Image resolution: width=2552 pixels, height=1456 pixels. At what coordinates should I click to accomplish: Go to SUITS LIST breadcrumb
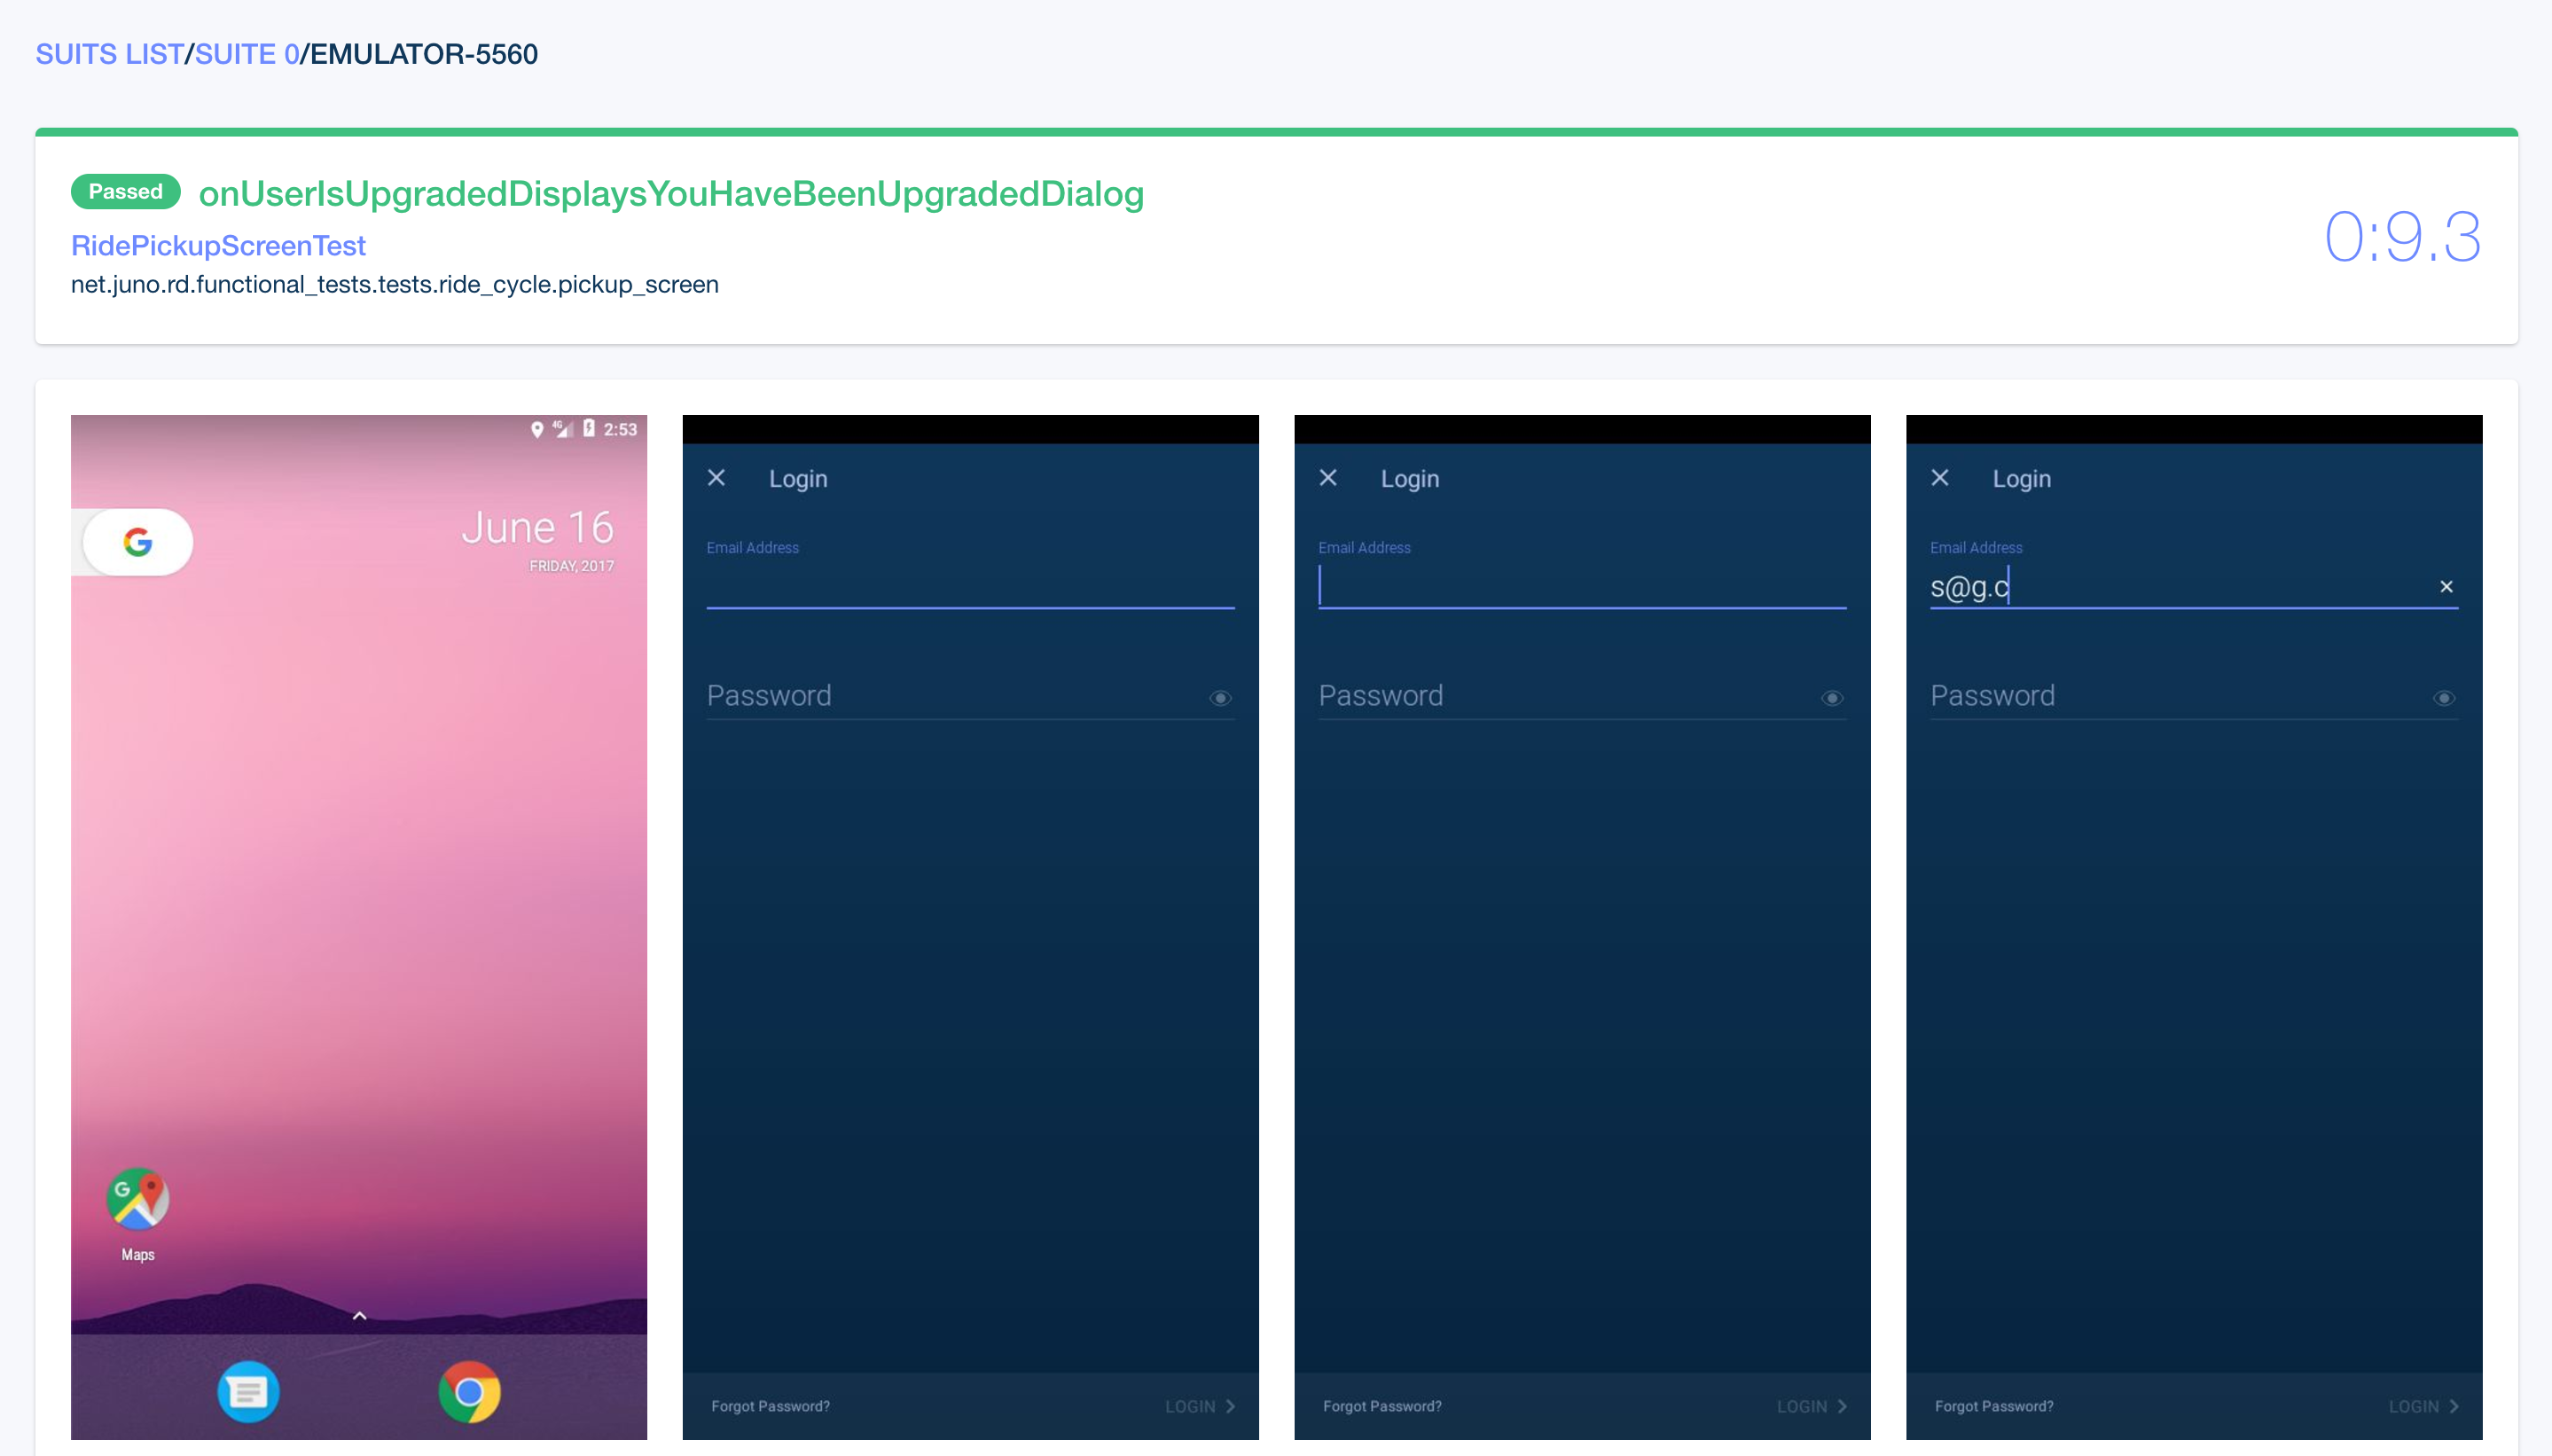click(x=109, y=54)
